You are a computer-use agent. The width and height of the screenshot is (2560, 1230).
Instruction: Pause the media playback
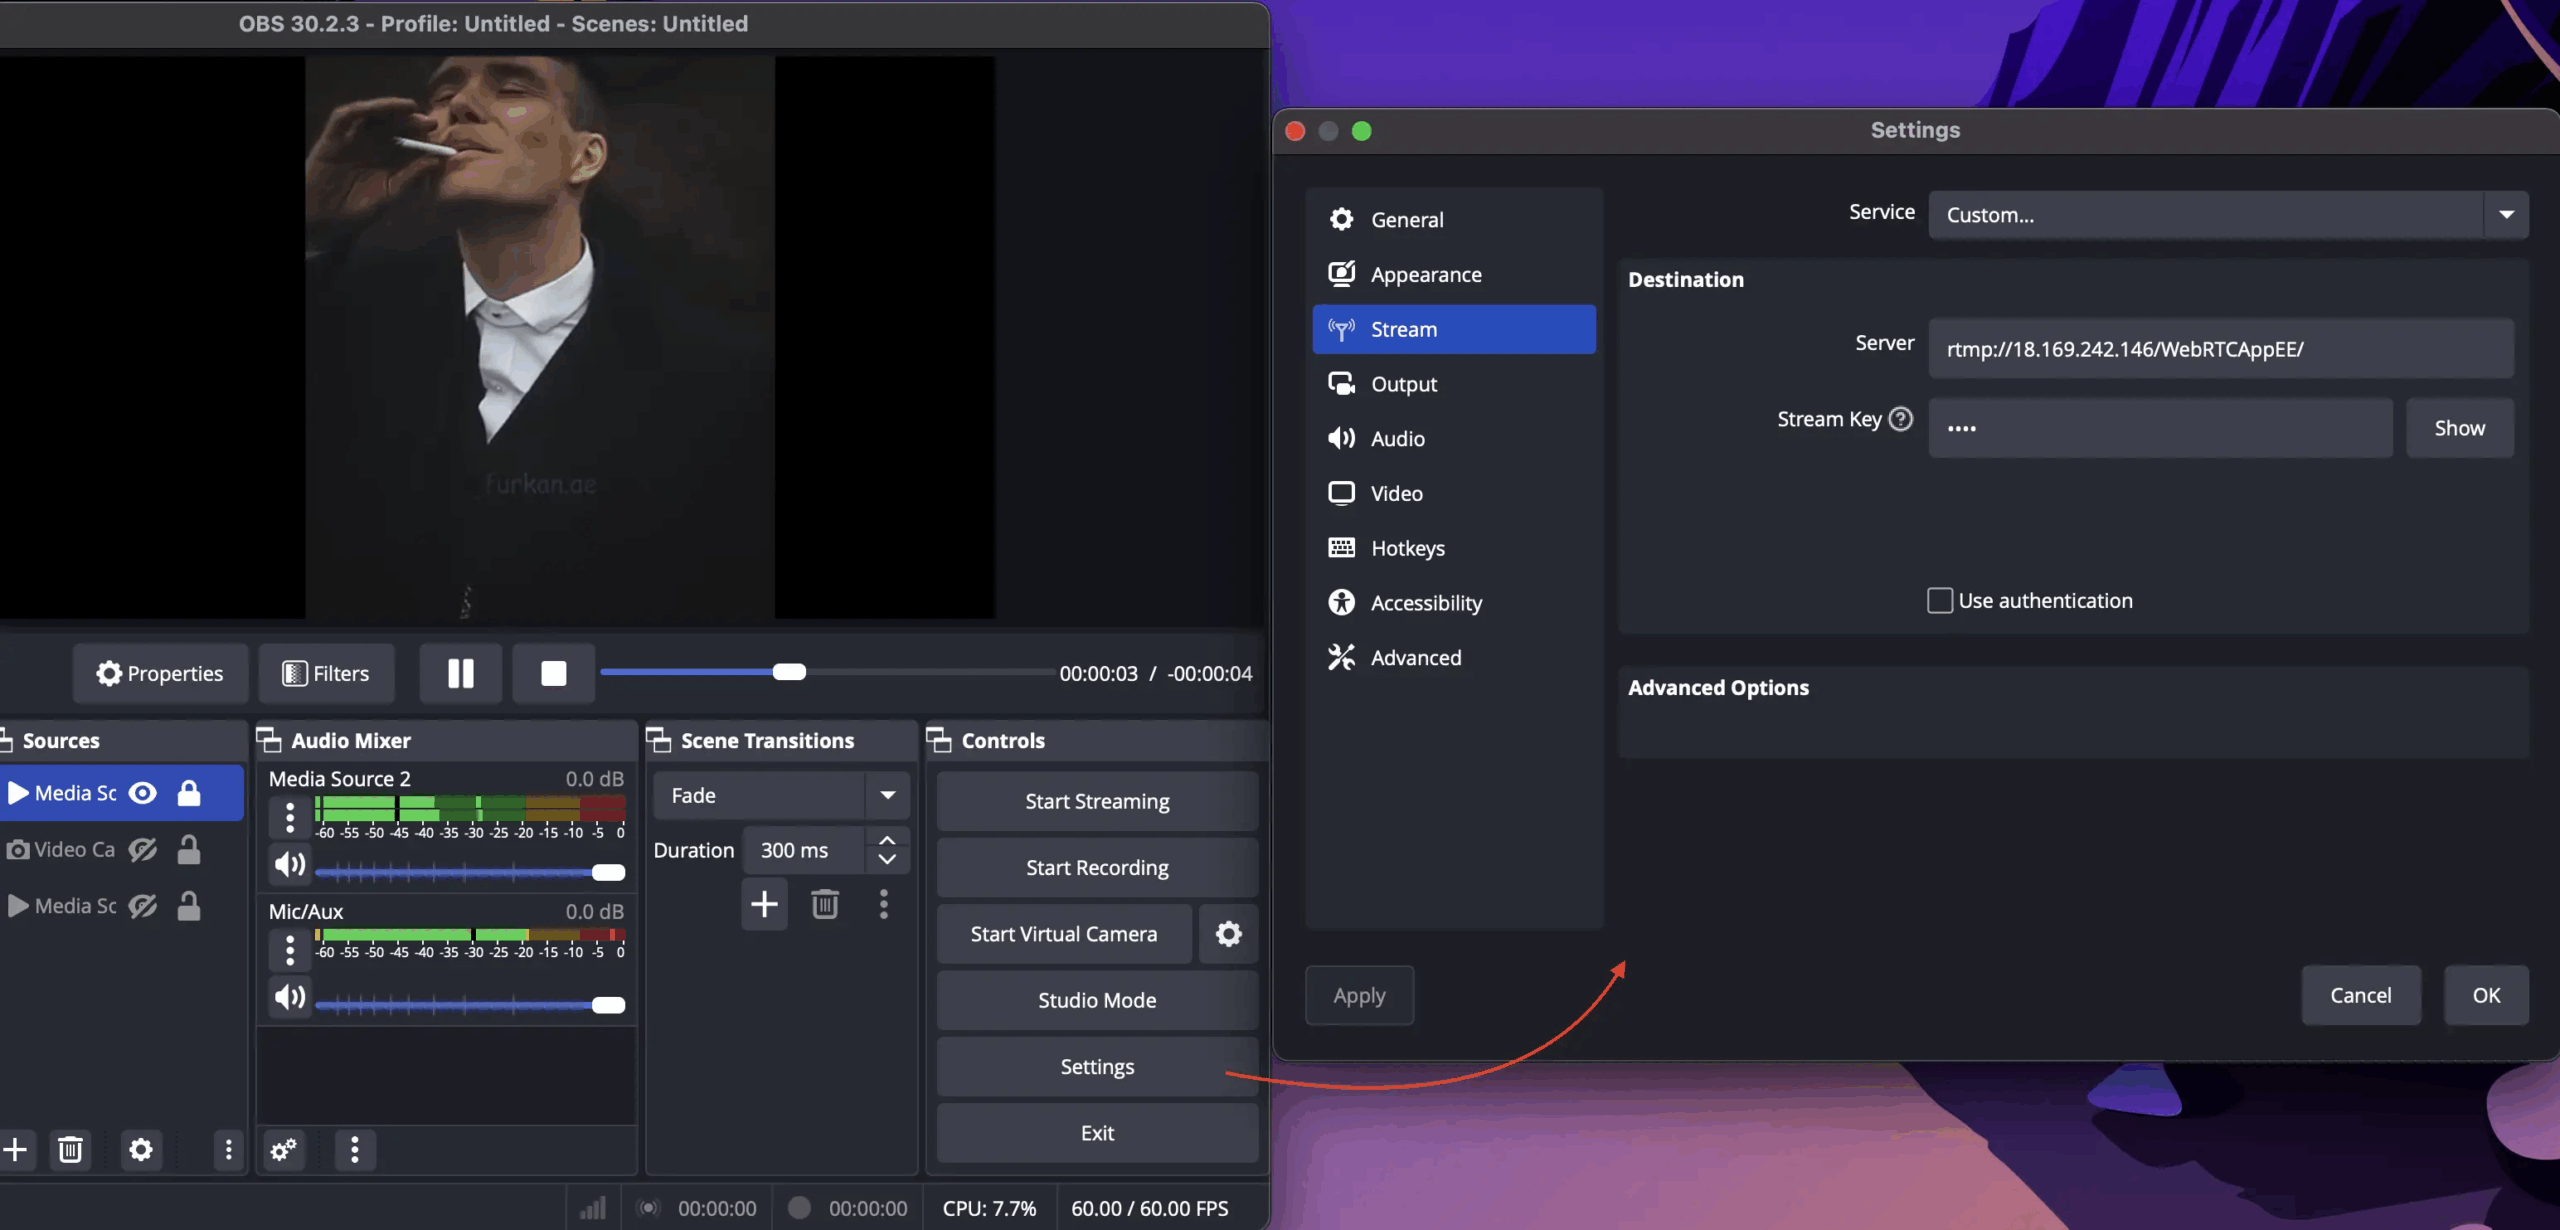click(x=461, y=673)
